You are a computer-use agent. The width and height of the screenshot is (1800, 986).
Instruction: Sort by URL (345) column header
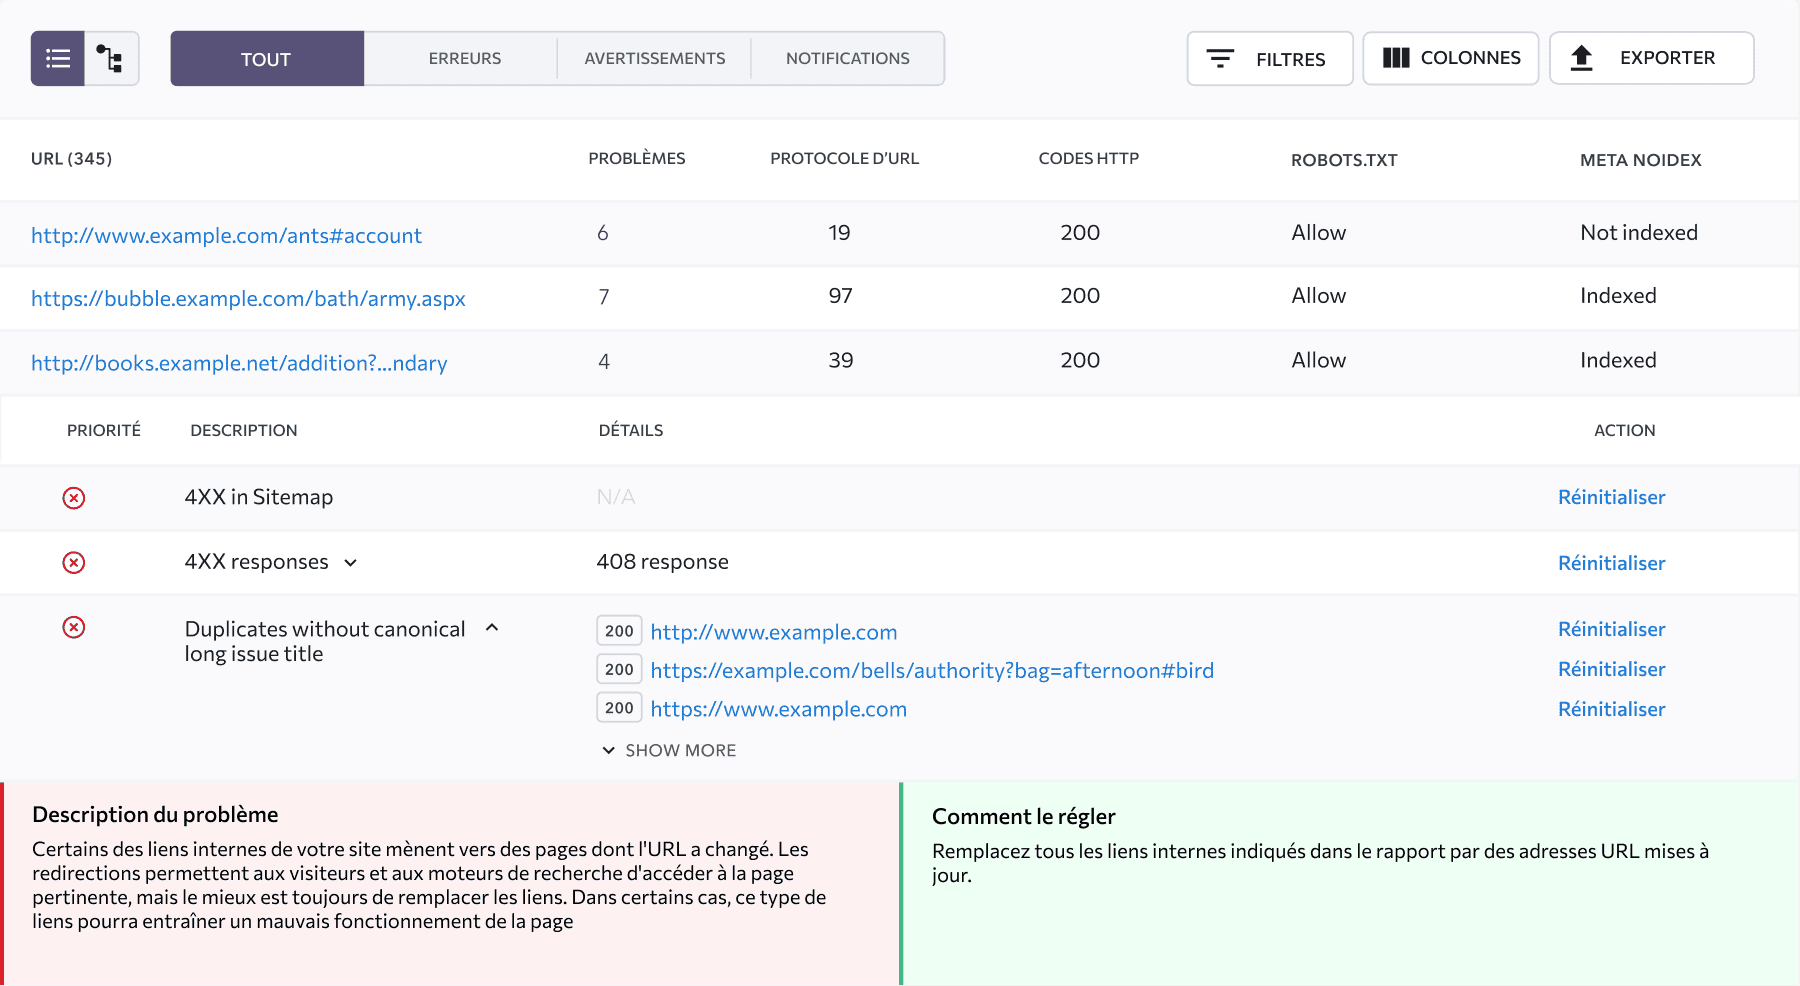coord(71,159)
